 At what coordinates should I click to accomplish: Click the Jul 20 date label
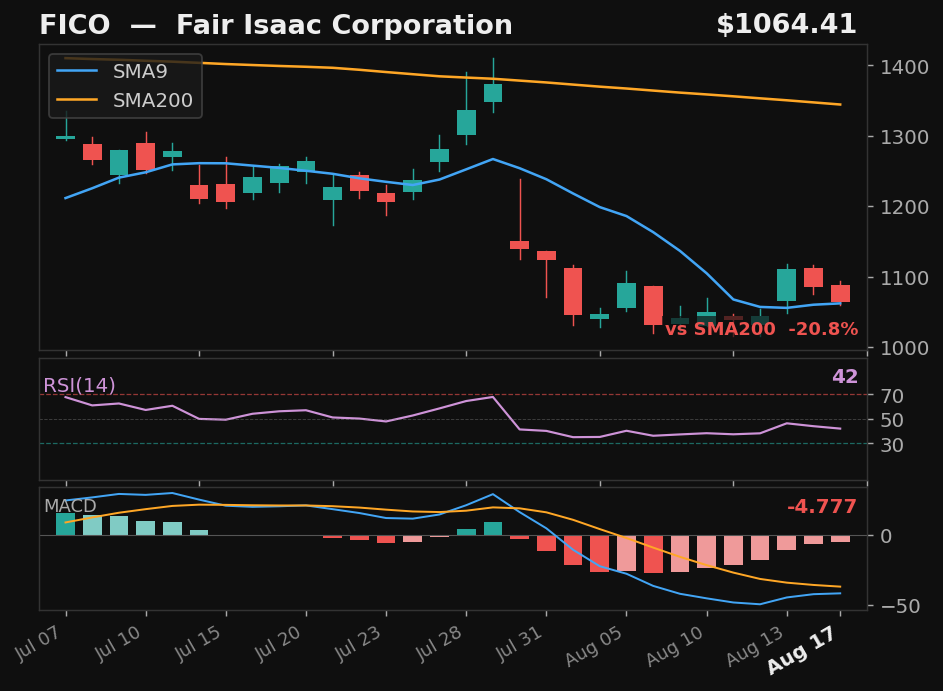tap(277, 643)
